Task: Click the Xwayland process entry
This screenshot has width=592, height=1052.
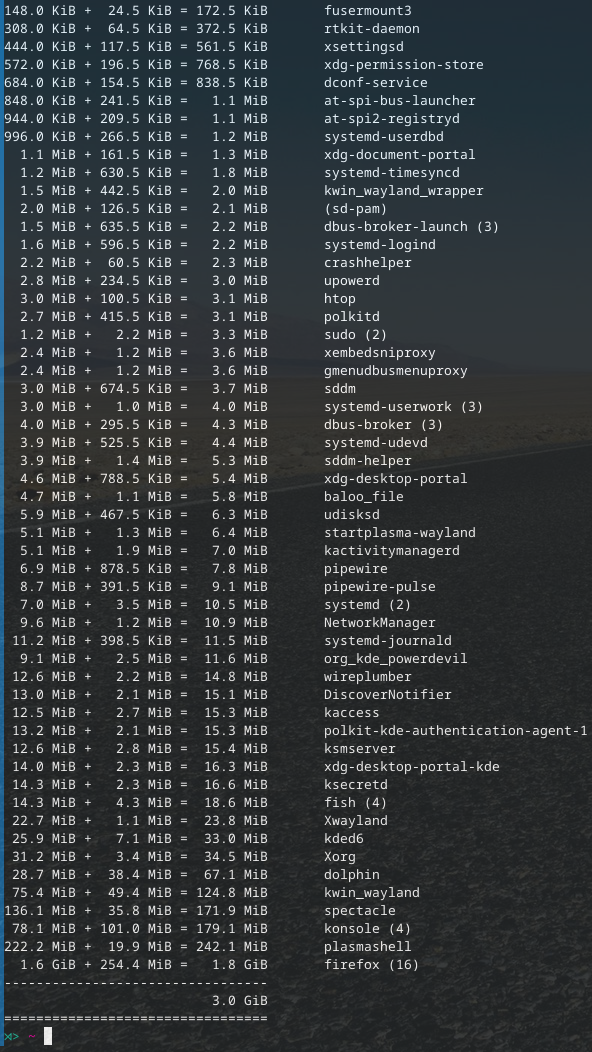Action: tap(356, 821)
